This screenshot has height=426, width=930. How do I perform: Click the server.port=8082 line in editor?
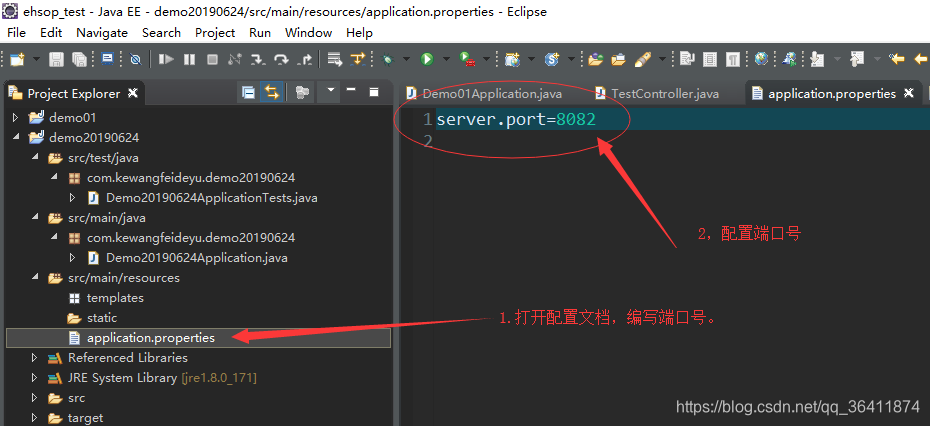[516, 120]
